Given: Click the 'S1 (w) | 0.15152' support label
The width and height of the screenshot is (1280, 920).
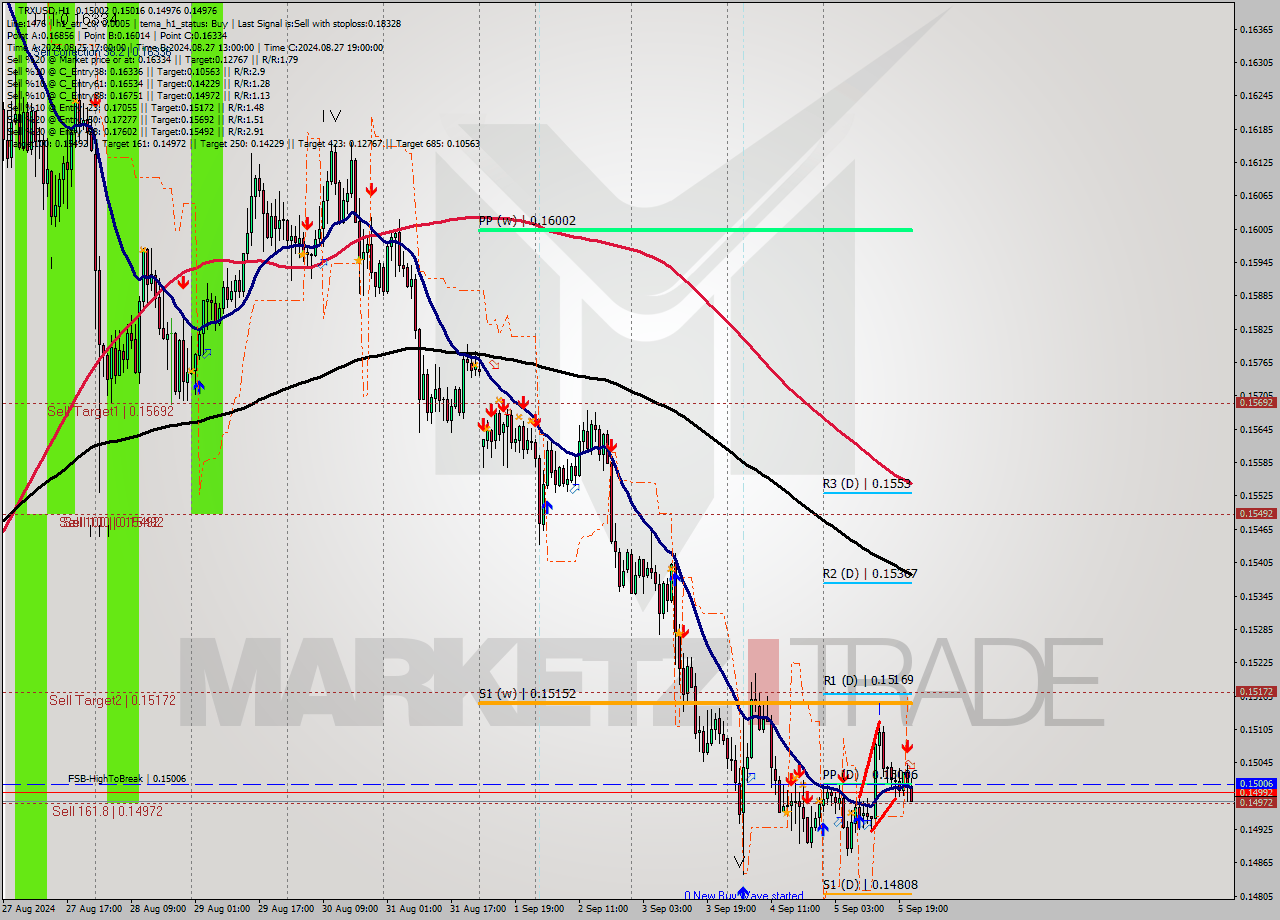Looking at the screenshot, I should click(x=527, y=693).
